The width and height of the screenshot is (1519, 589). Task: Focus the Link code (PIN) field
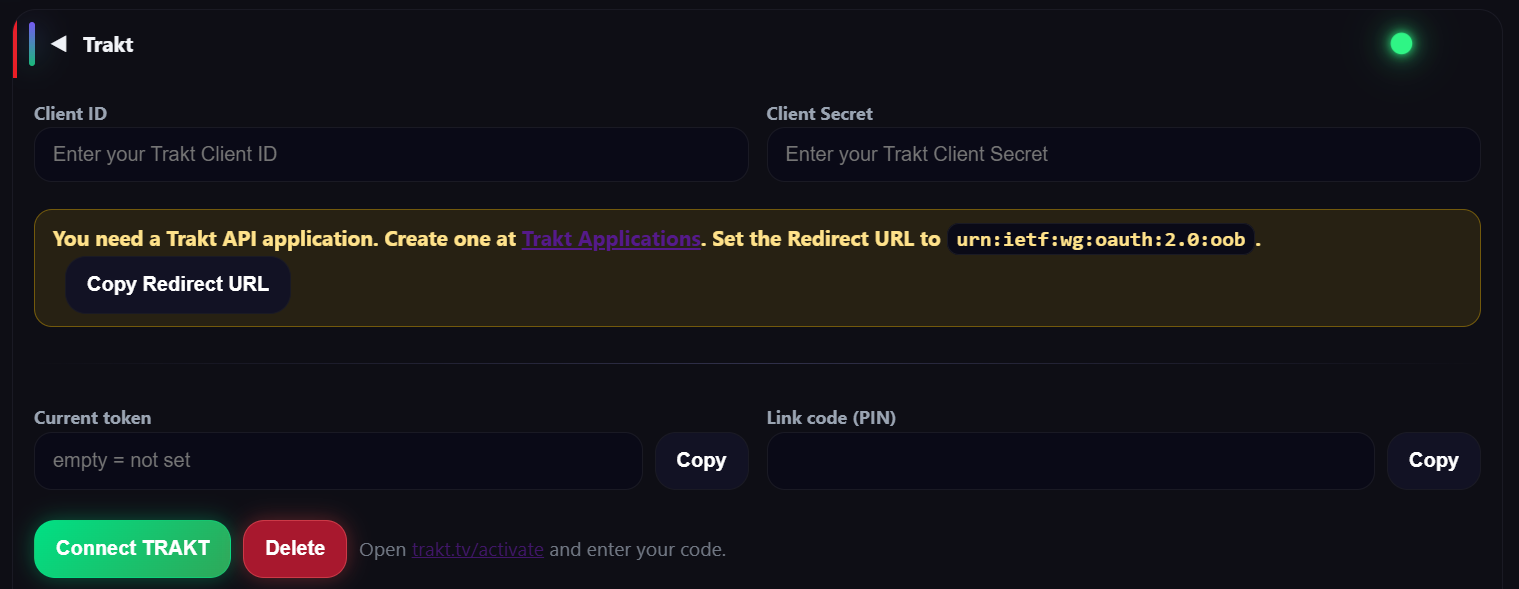(1070, 461)
